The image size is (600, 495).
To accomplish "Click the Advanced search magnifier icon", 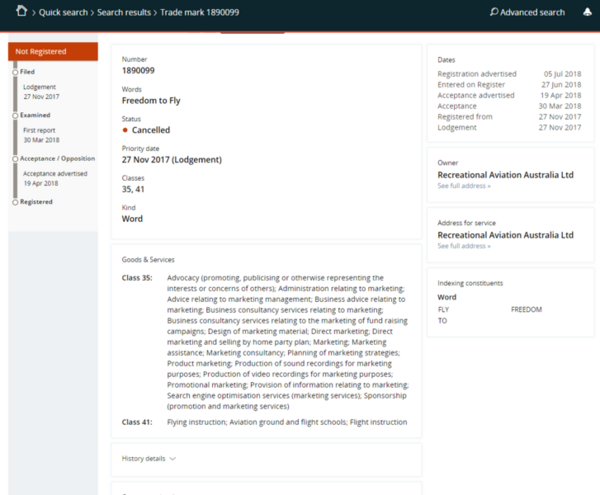I will coord(494,12).
